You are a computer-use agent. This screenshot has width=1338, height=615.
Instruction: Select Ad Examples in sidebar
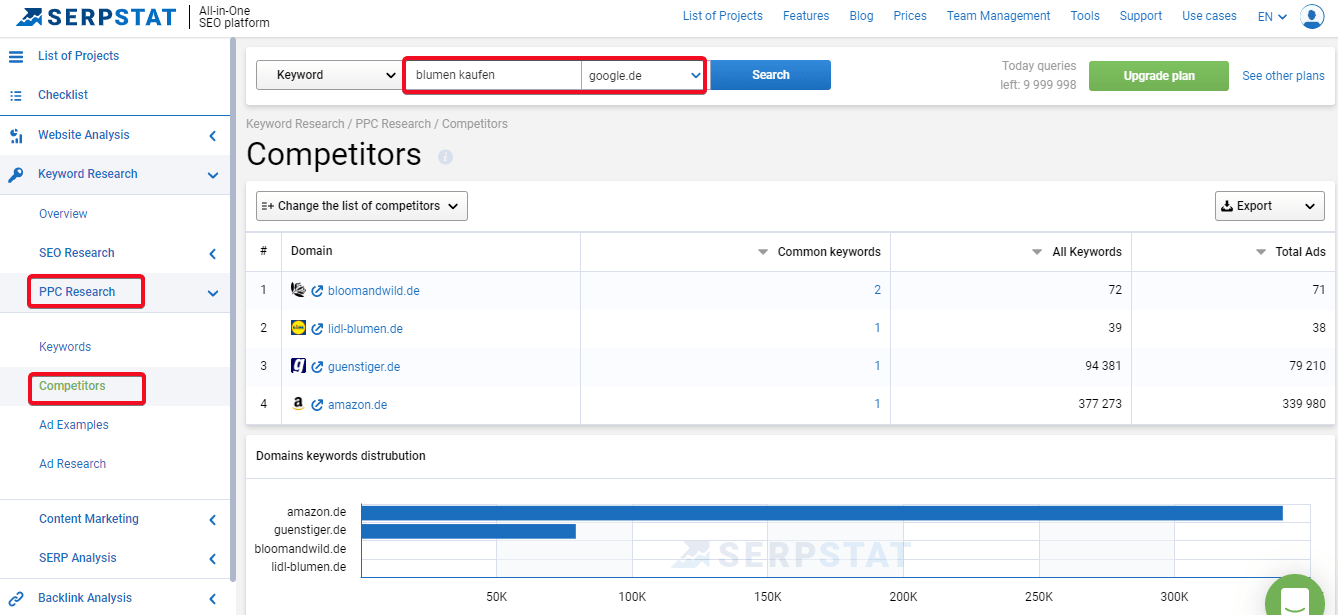pyautogui.click(x=74, y=425)
